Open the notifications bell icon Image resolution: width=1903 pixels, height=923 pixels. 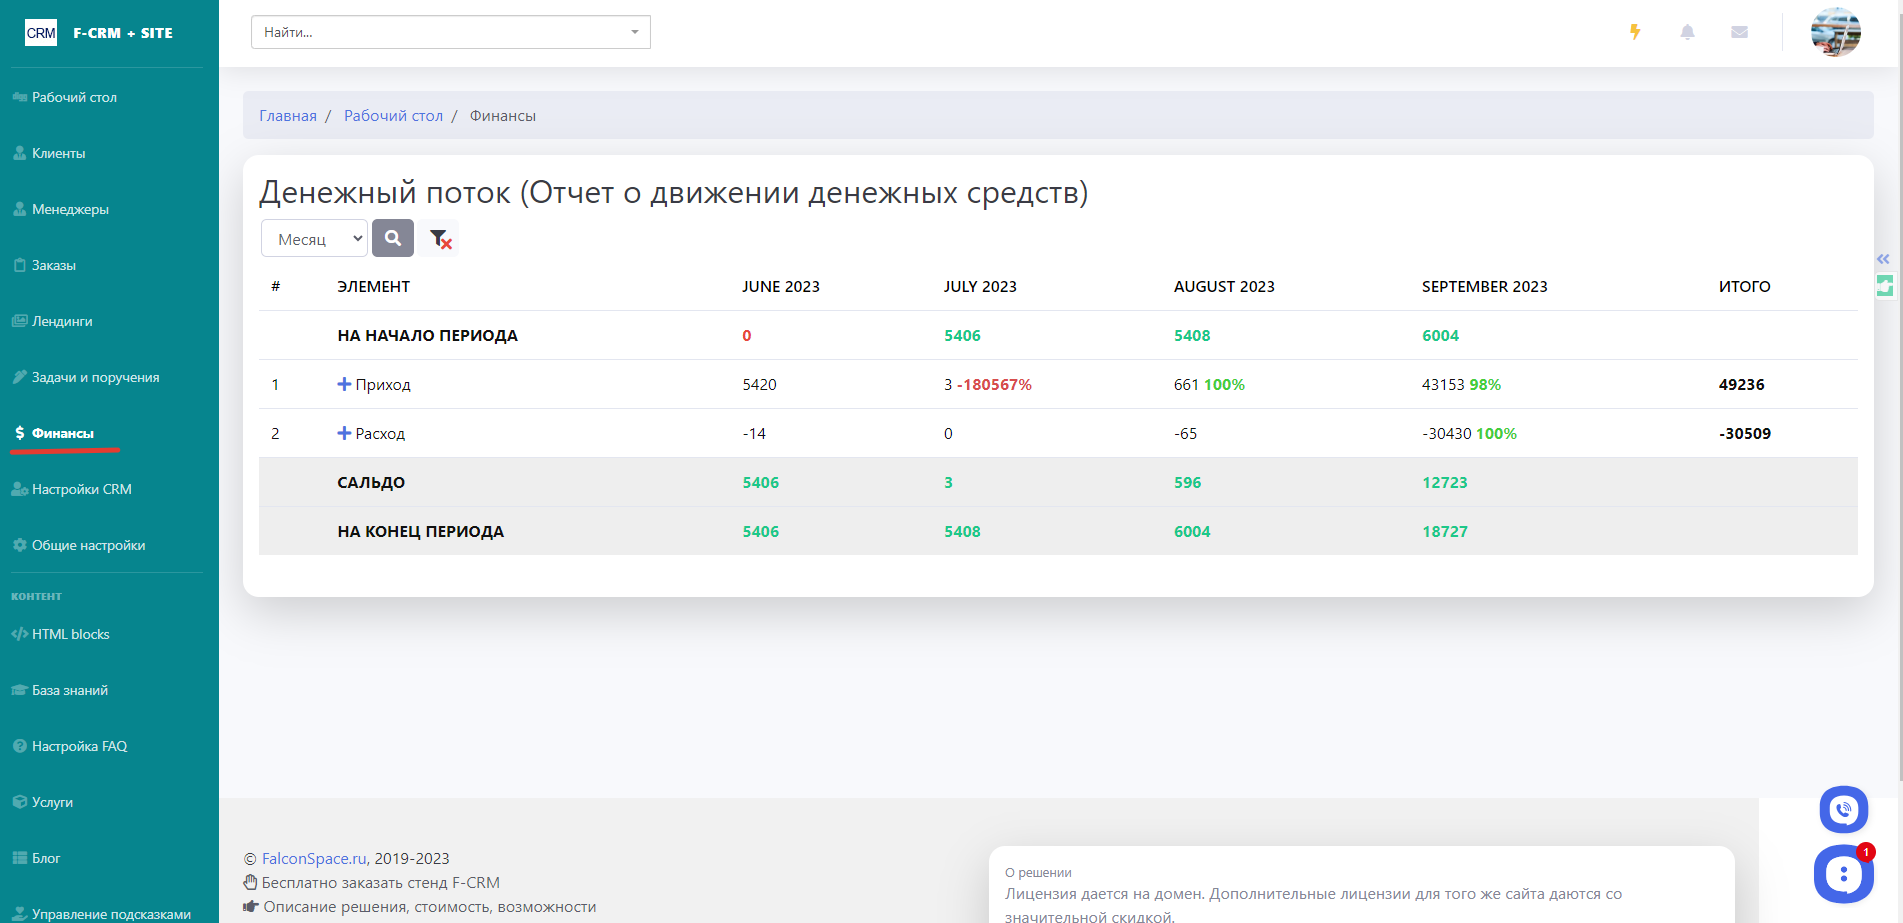click(1687, 32)
